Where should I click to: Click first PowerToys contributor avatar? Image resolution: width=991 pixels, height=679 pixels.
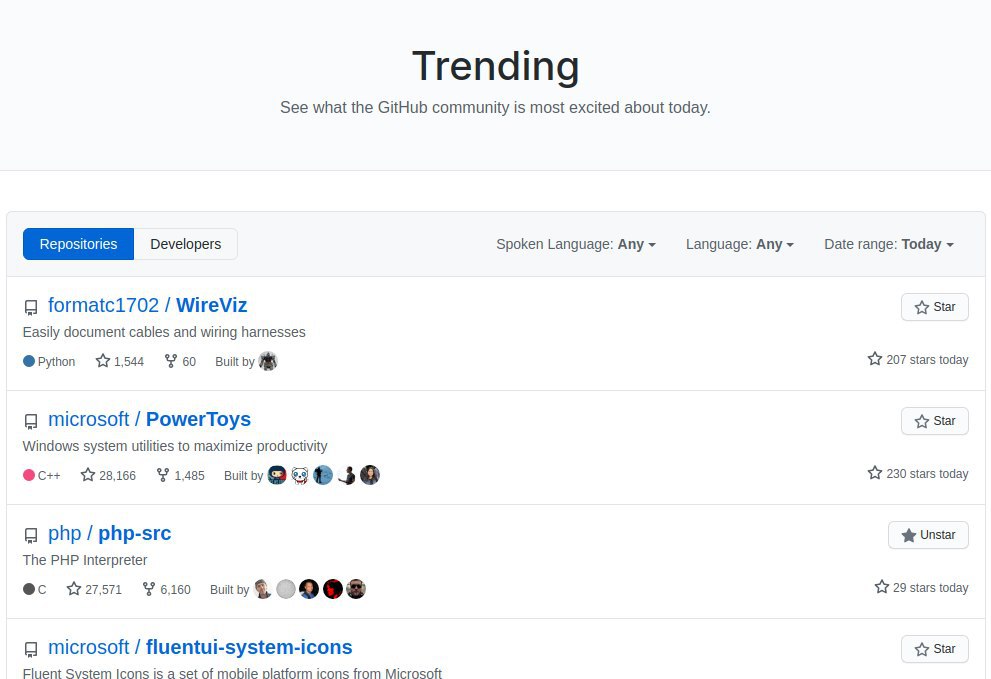pyautogui.click(x=277, y=475)
